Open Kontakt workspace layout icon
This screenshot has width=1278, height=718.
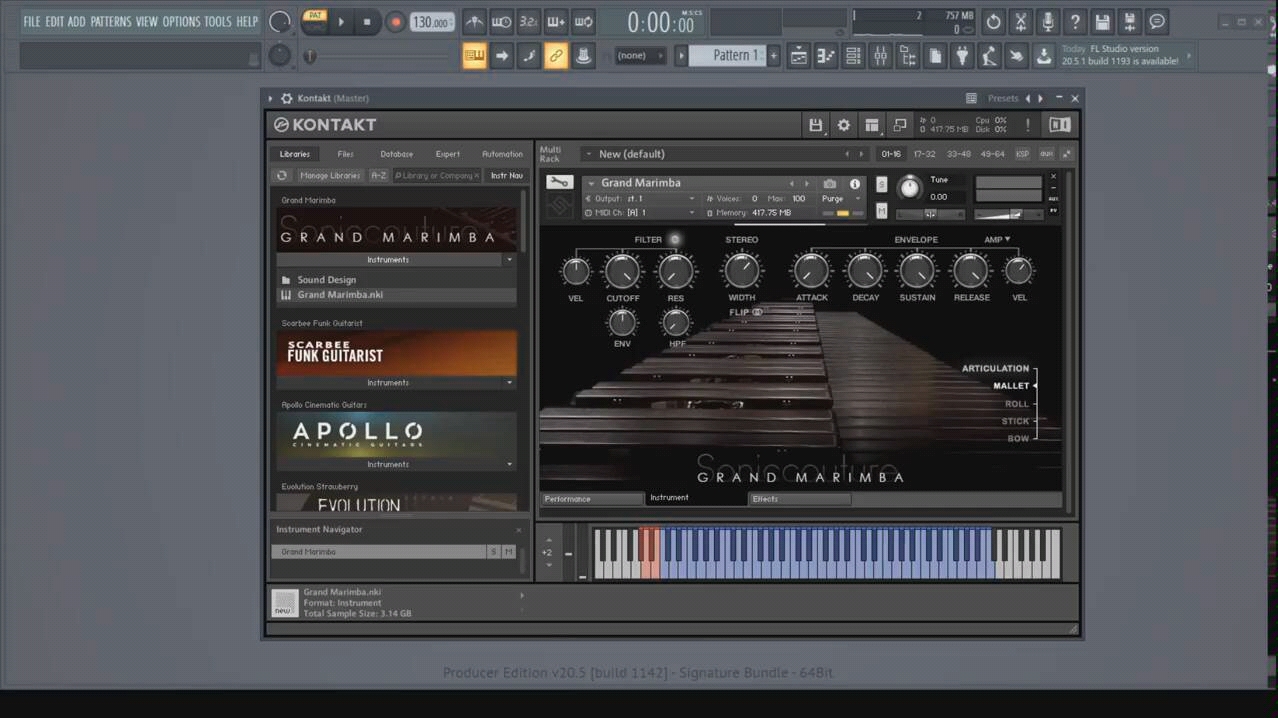point(871,125)
